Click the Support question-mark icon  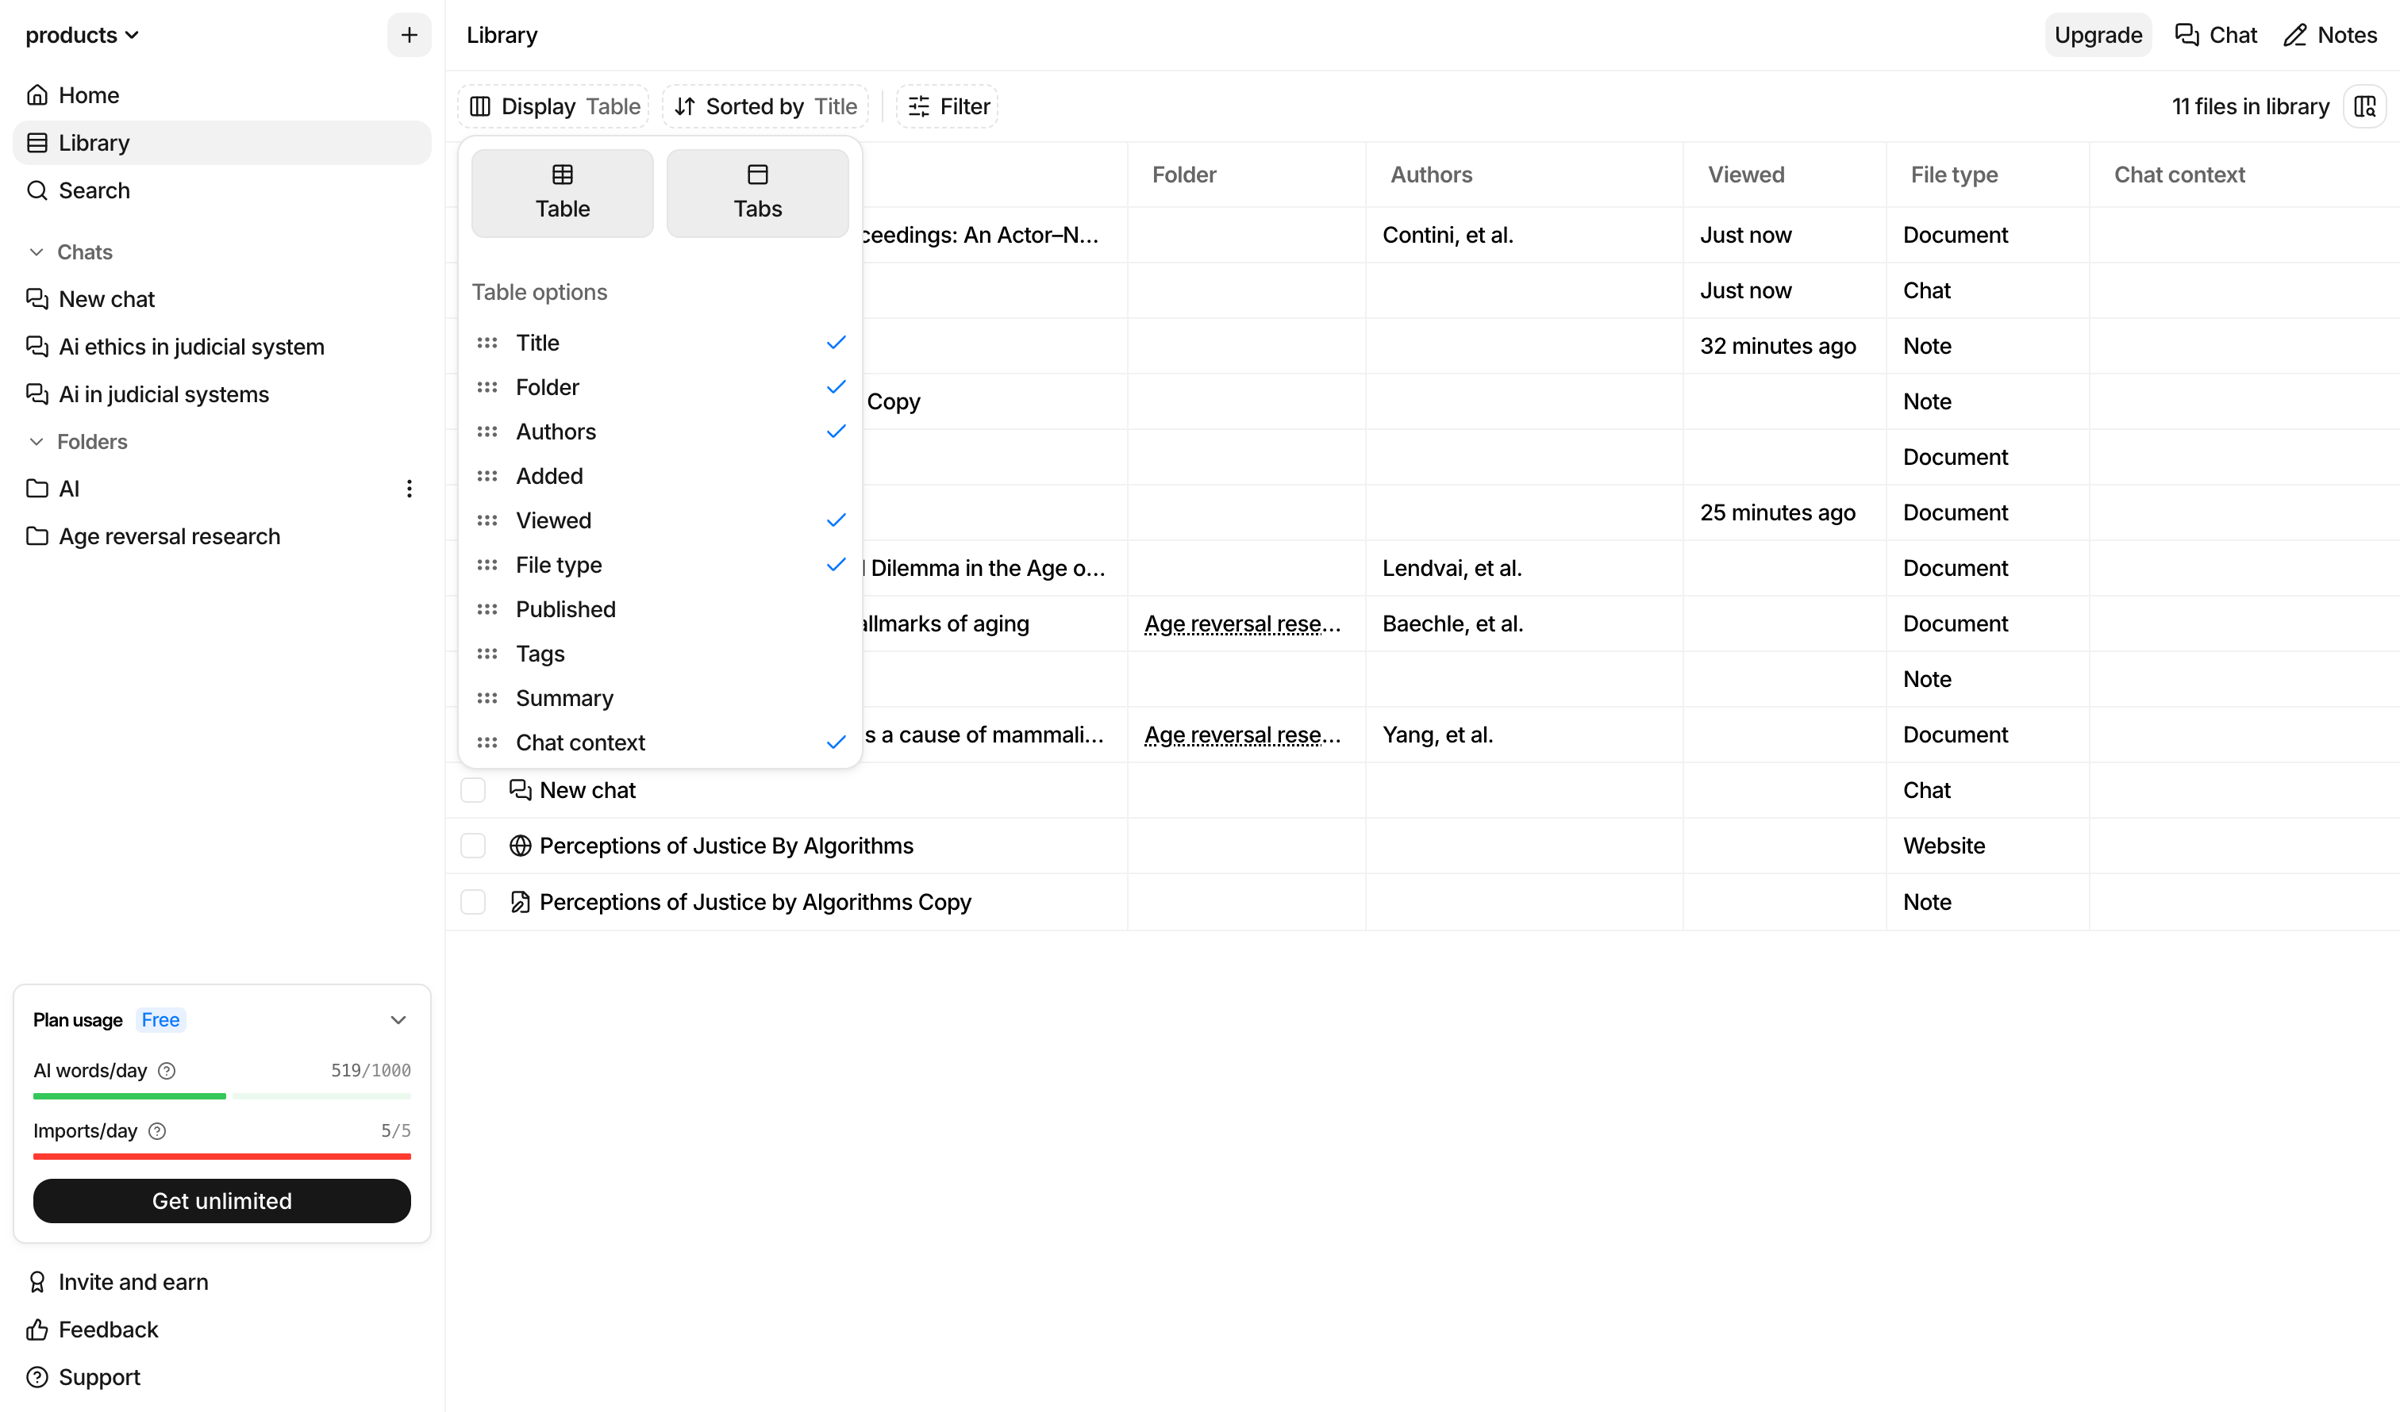(x=37, y=1378)
